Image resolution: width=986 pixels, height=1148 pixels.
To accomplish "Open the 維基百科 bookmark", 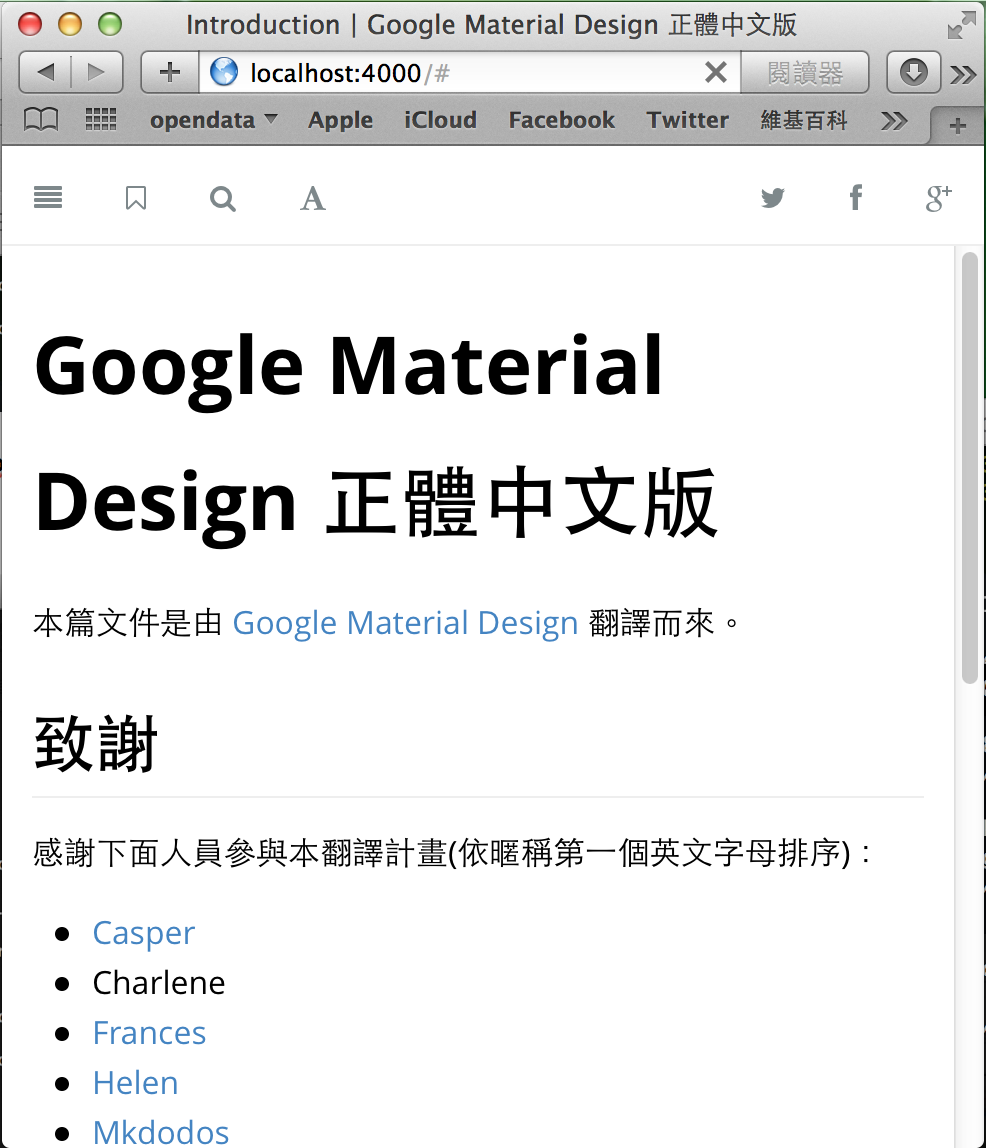I will tap(804, 119).
